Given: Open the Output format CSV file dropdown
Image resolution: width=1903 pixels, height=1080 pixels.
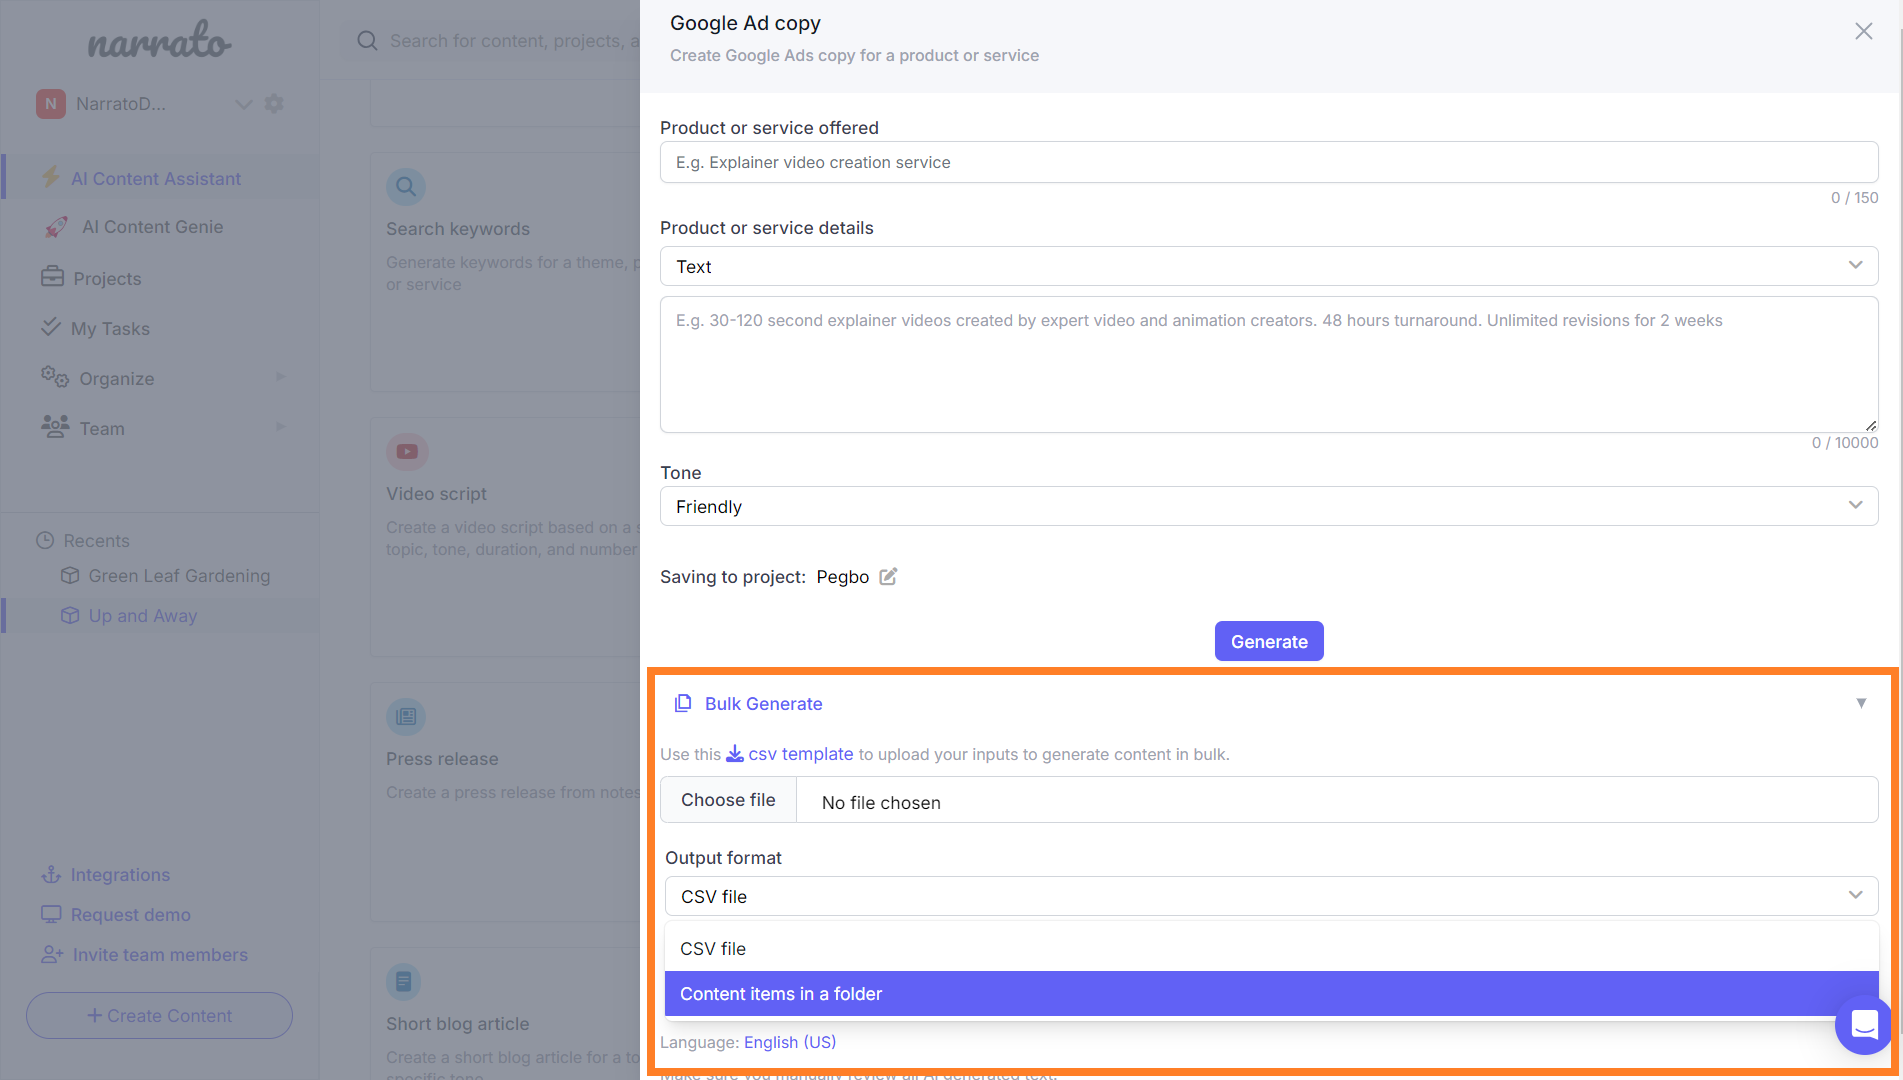Looking at the screenshot, I should (x=1271, y=896).
